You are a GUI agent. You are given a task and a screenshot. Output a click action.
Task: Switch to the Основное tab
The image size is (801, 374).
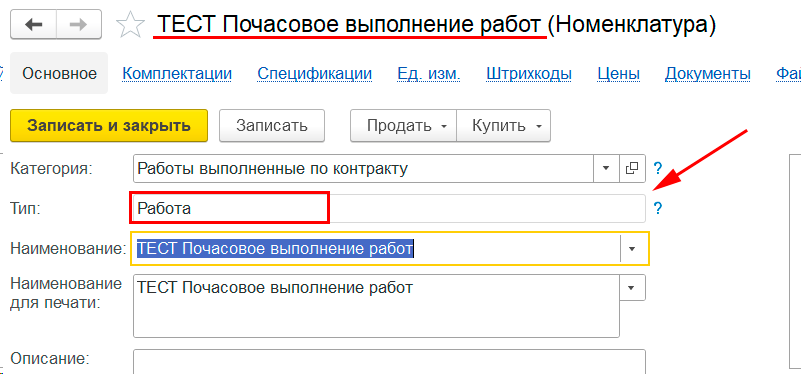[x=59, y=73]
